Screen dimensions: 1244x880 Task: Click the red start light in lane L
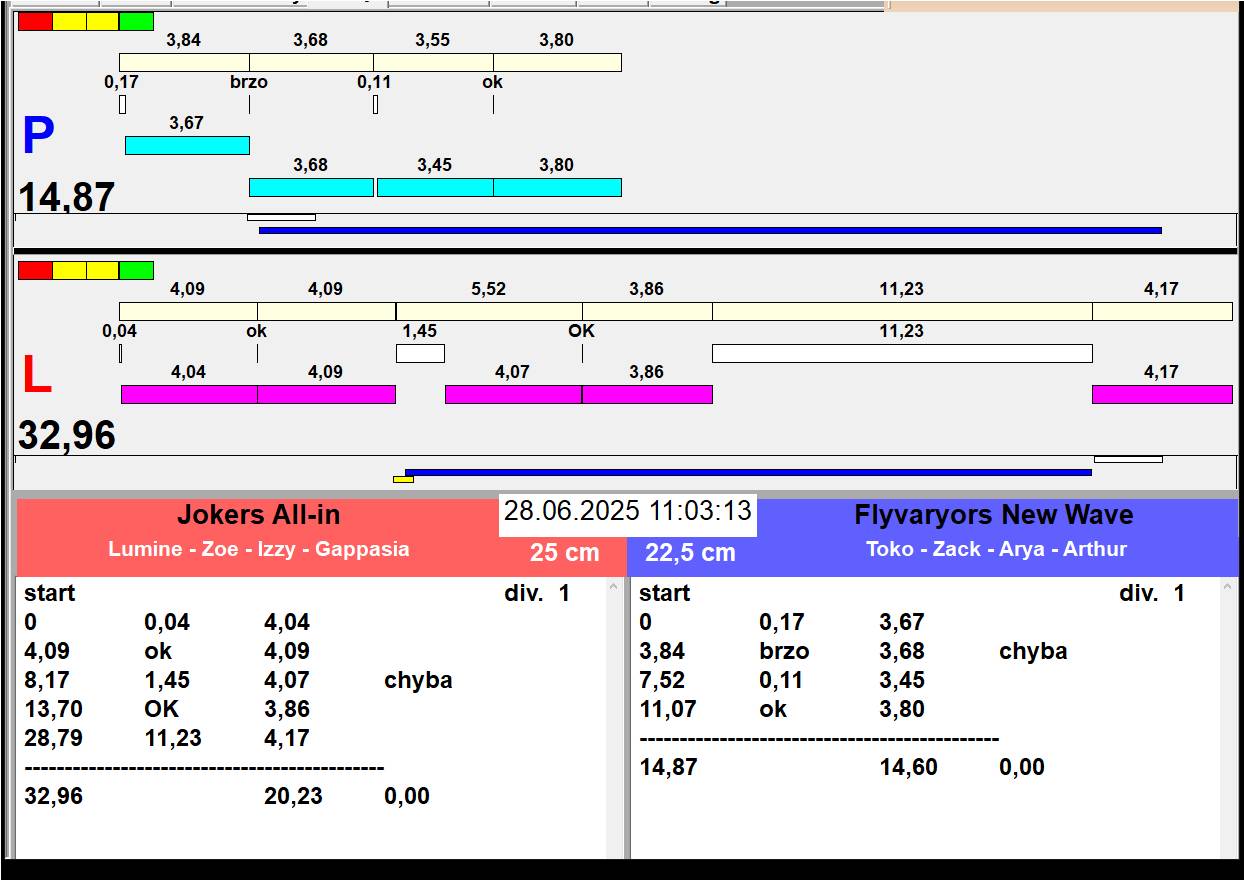pos(35,270)
